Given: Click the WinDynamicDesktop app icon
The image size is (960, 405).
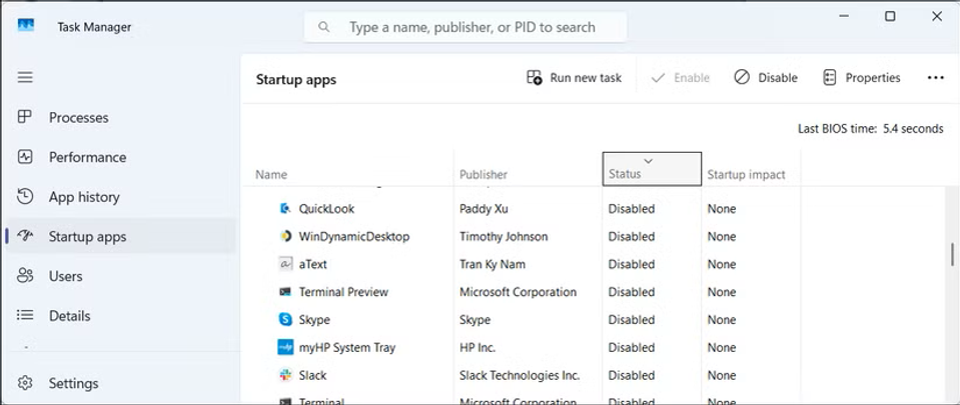Looking at the screenshot, I should [x=285, y=236].
